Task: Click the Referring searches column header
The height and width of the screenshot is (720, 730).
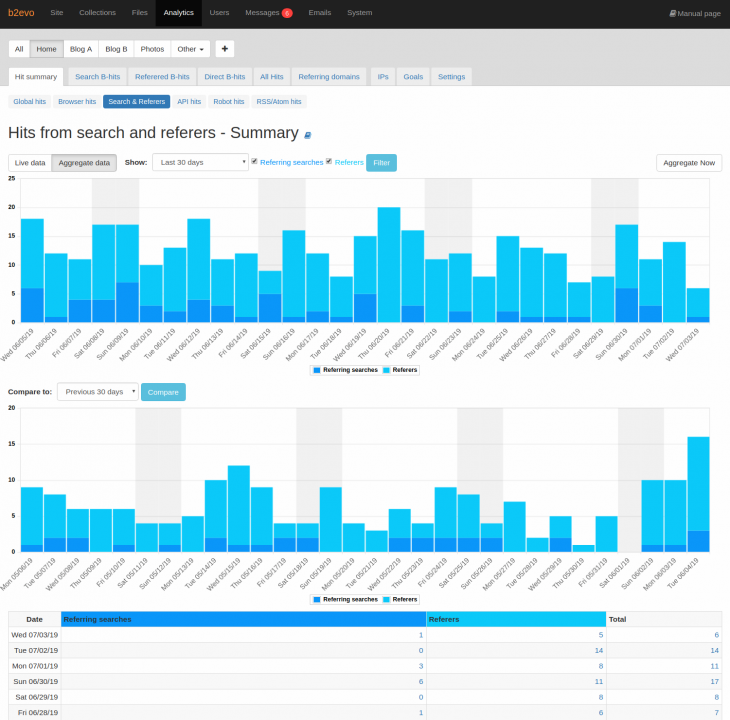Action: (x=243, y=619)
